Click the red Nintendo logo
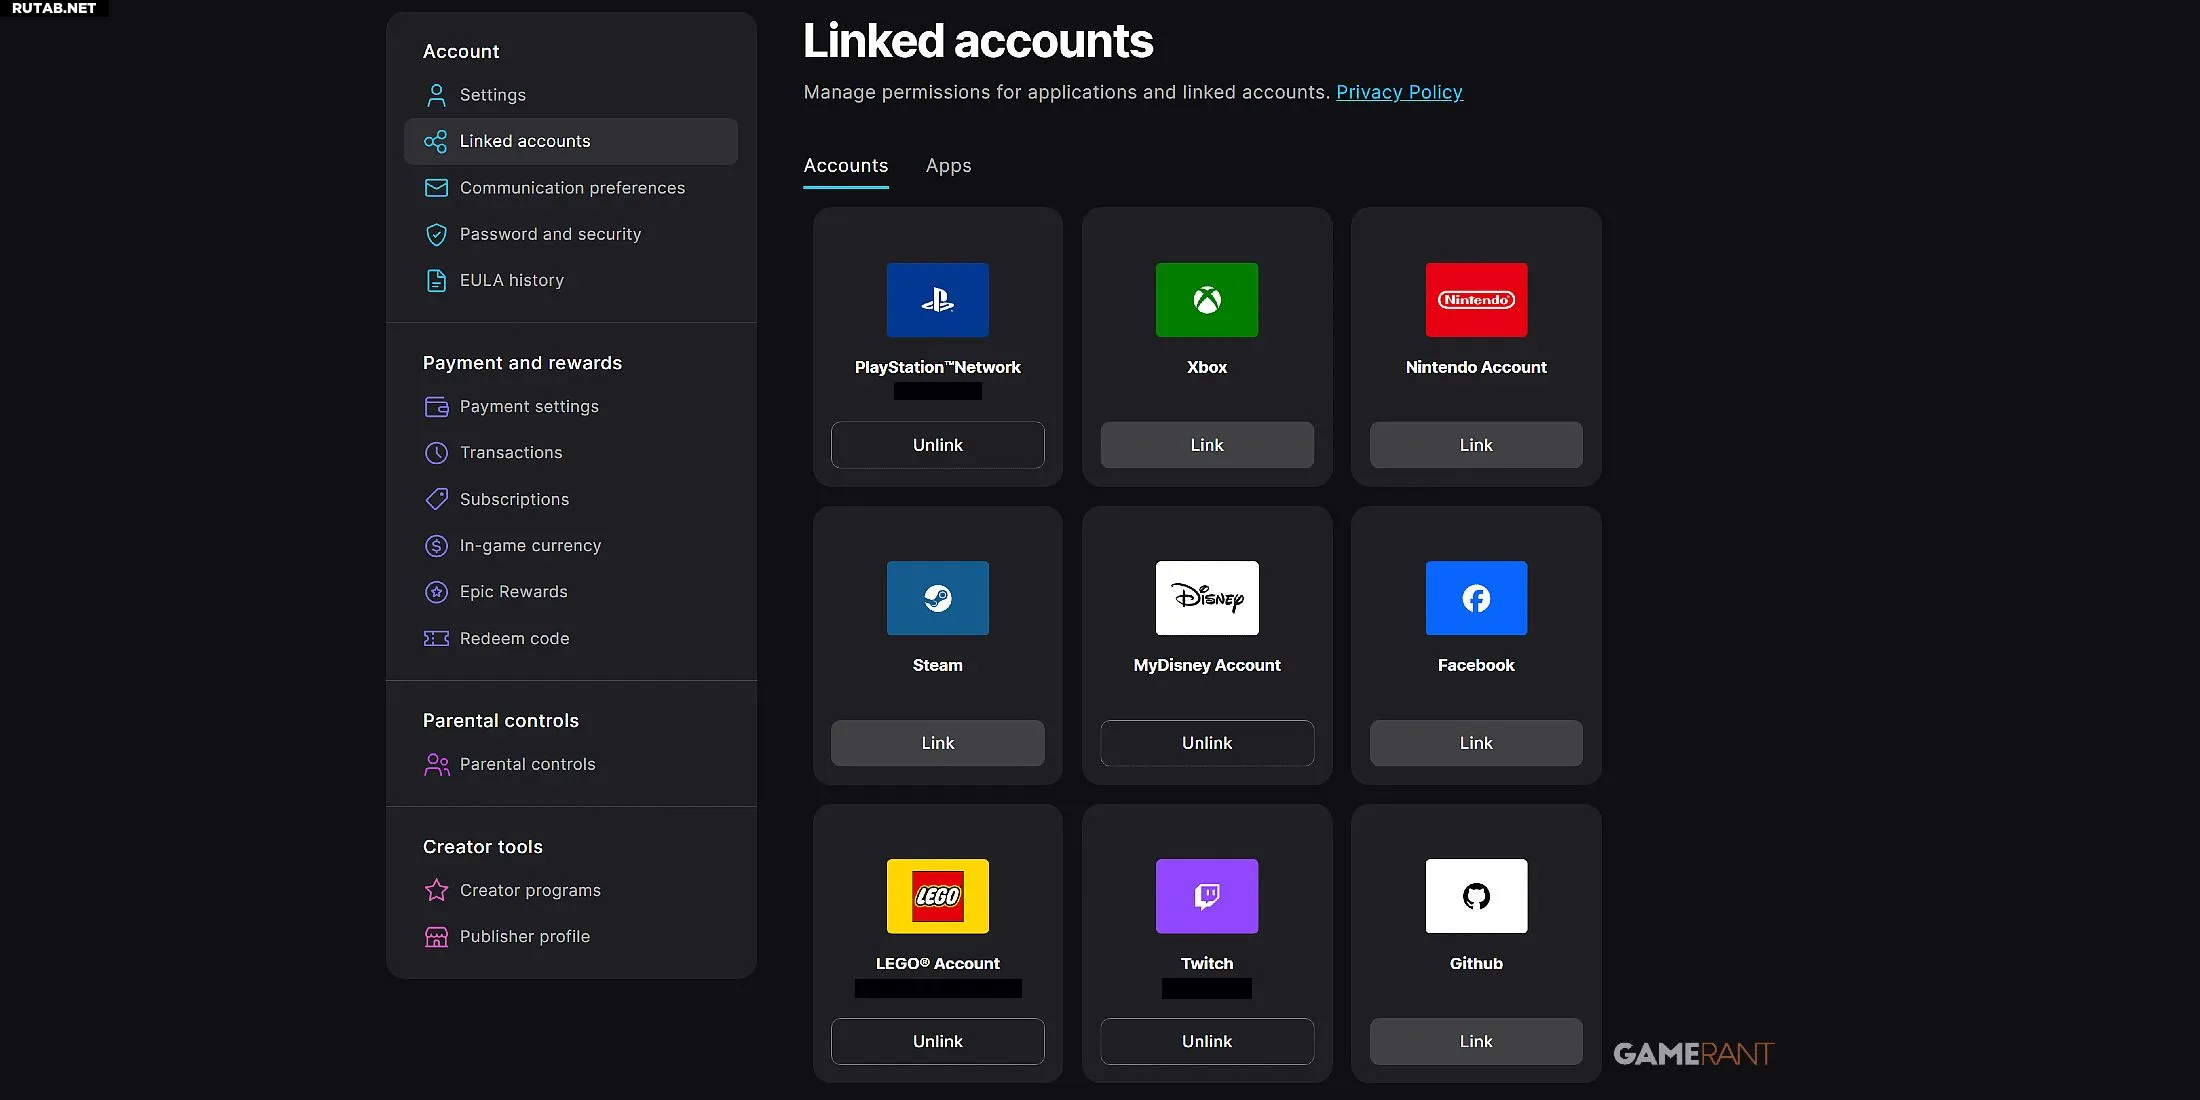 (1476, 300)
